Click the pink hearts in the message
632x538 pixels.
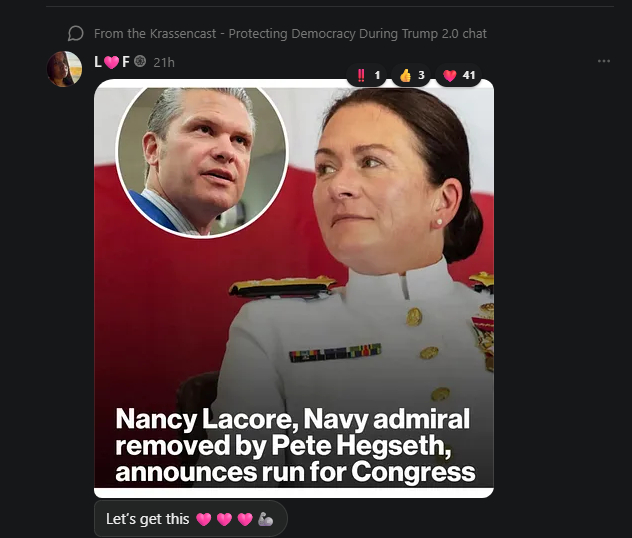click(x=224, y=520)
